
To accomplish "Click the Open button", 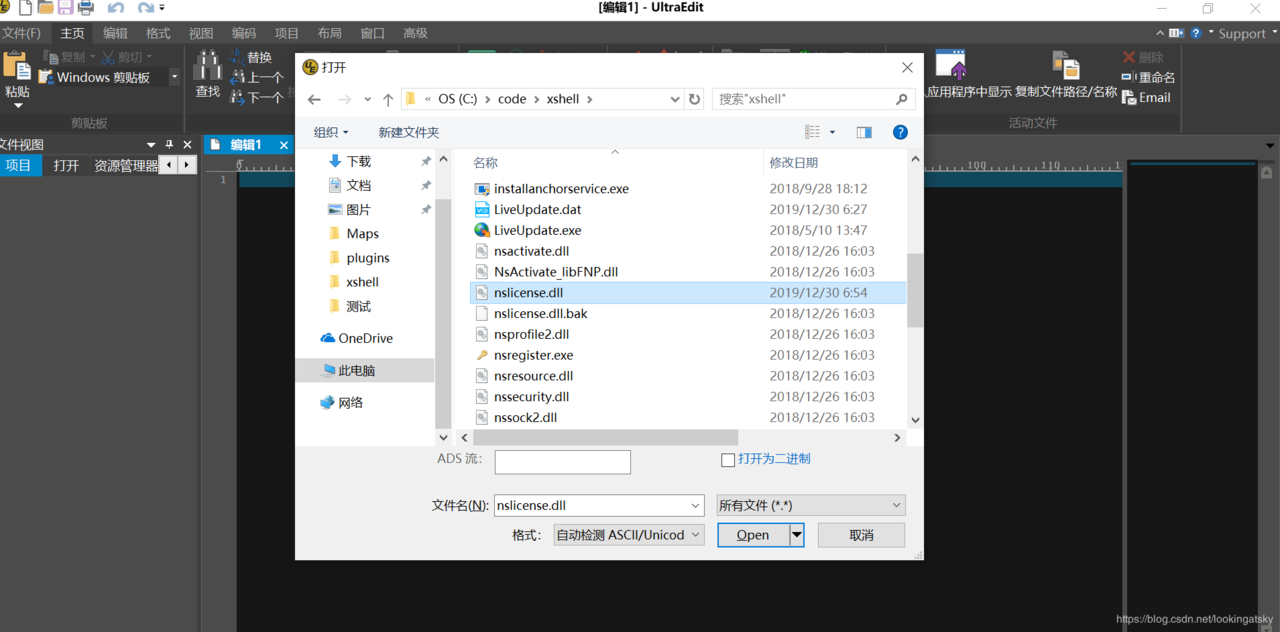I will click(753, 535).
